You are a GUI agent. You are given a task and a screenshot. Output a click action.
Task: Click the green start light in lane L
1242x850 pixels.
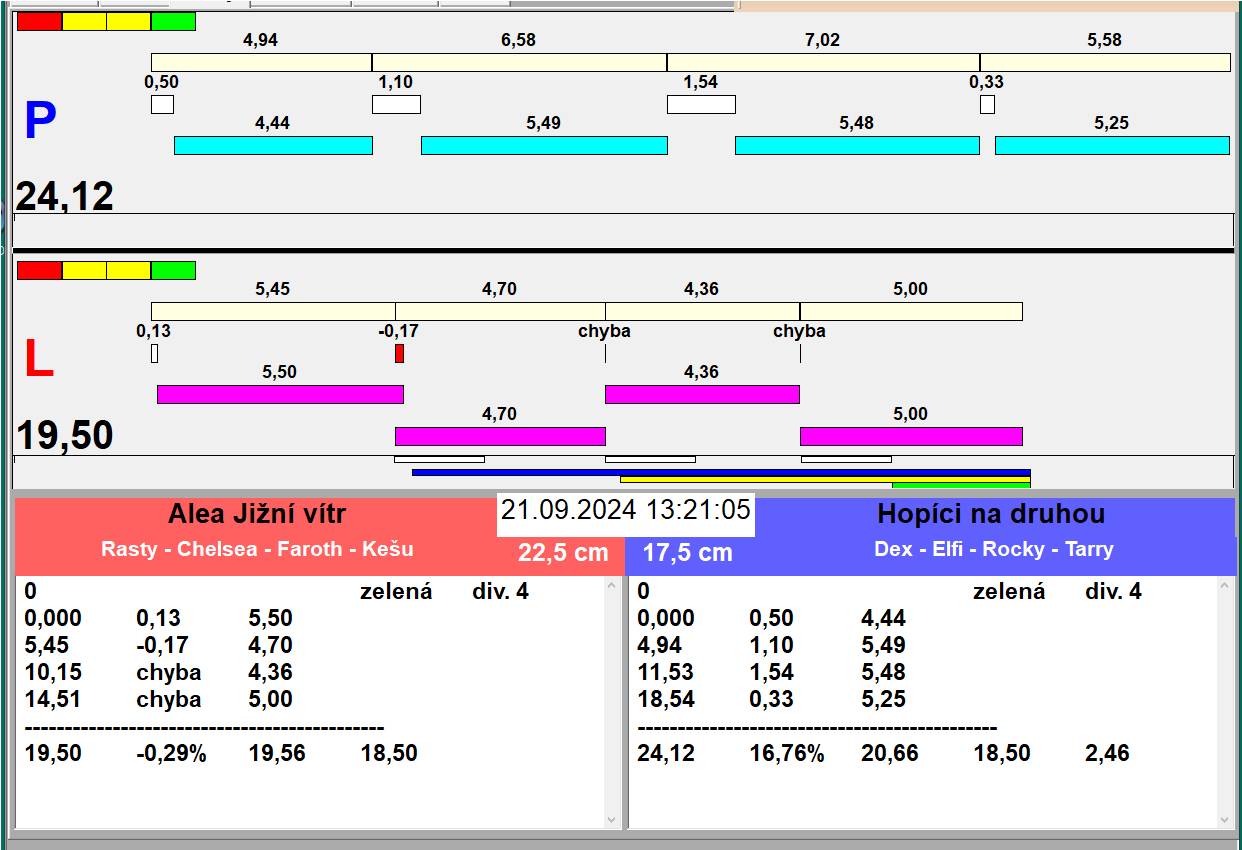pyautogui.click(x=173, y=270)
